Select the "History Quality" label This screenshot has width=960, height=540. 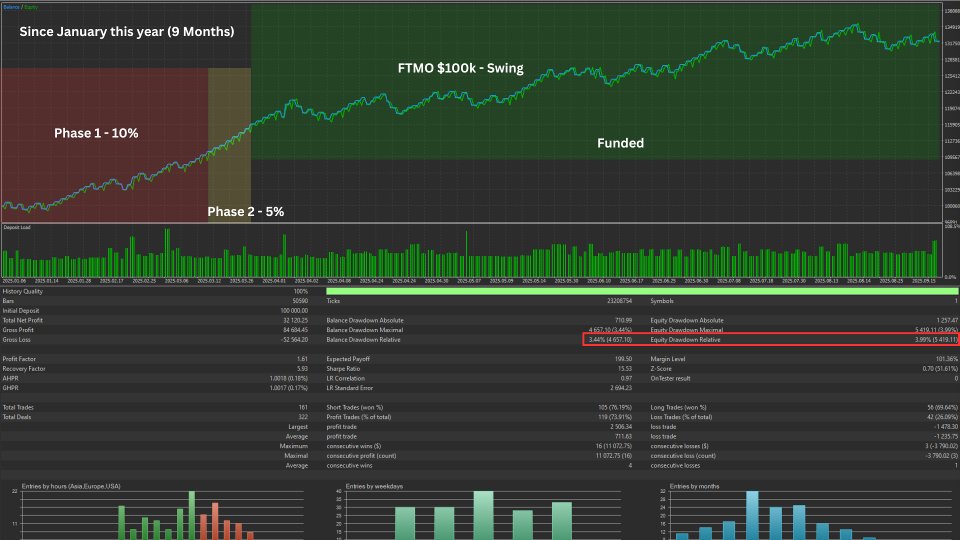23,291
